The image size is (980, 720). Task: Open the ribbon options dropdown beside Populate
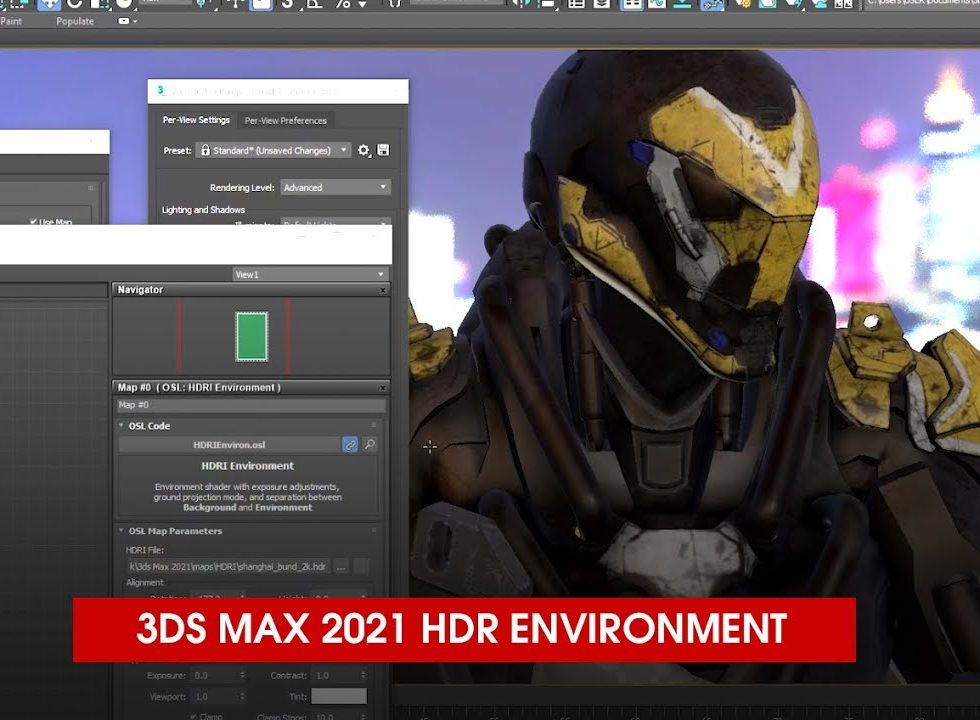[x=128, y=21]
